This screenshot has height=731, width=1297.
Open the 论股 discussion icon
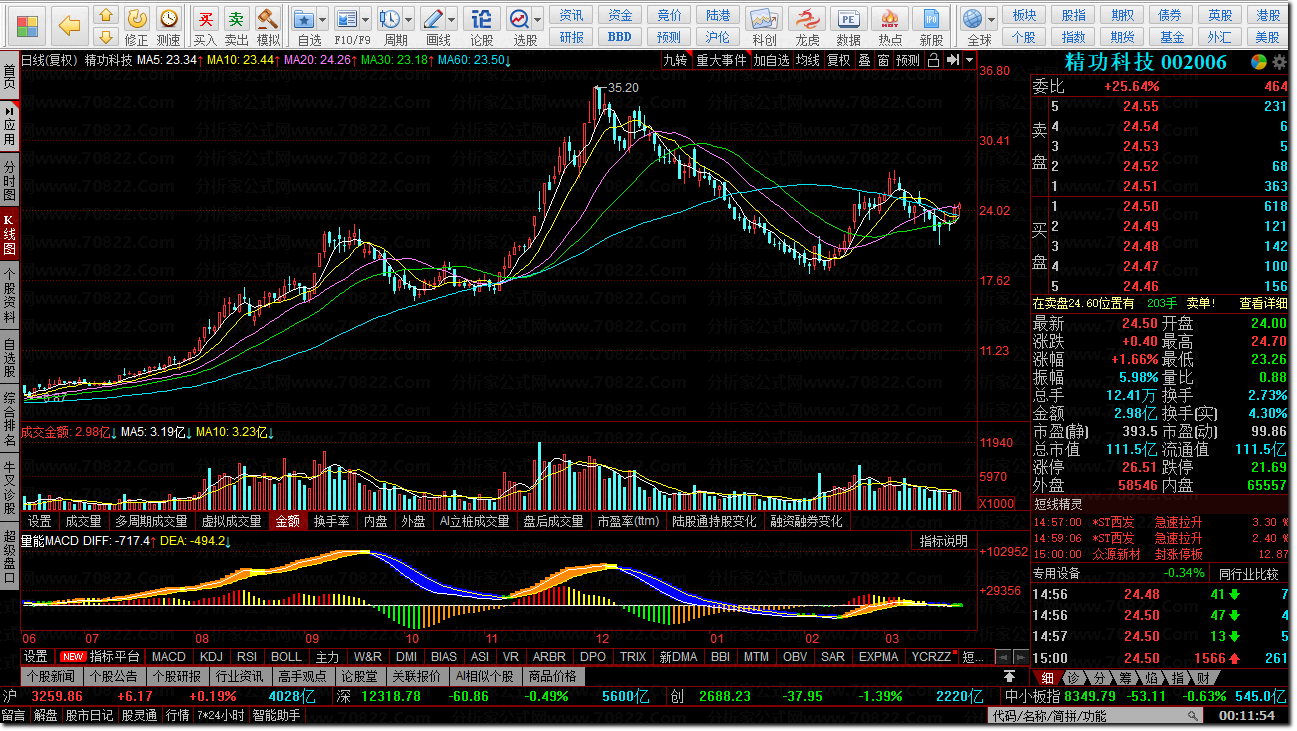pos(481,18)
